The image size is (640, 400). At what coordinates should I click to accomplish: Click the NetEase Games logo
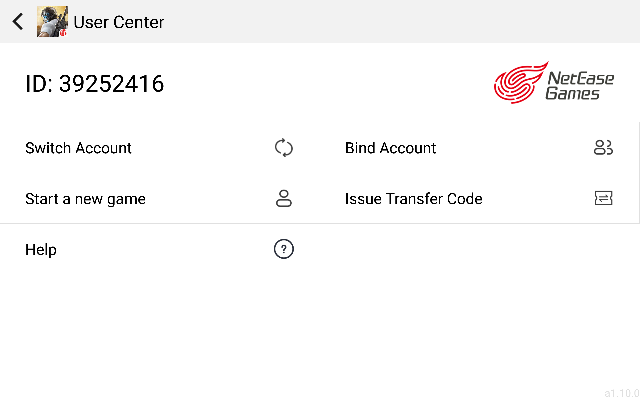click(x=553, y=83)
